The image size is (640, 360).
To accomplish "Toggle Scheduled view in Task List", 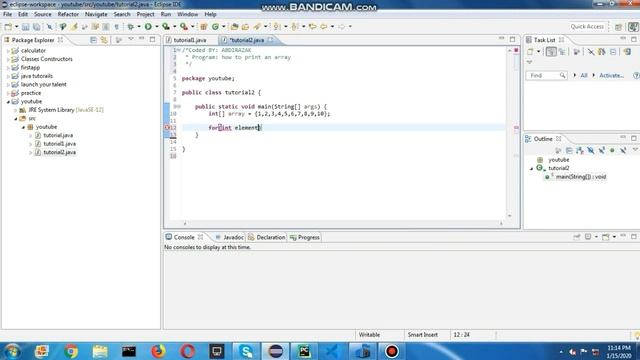I will 562,52.
